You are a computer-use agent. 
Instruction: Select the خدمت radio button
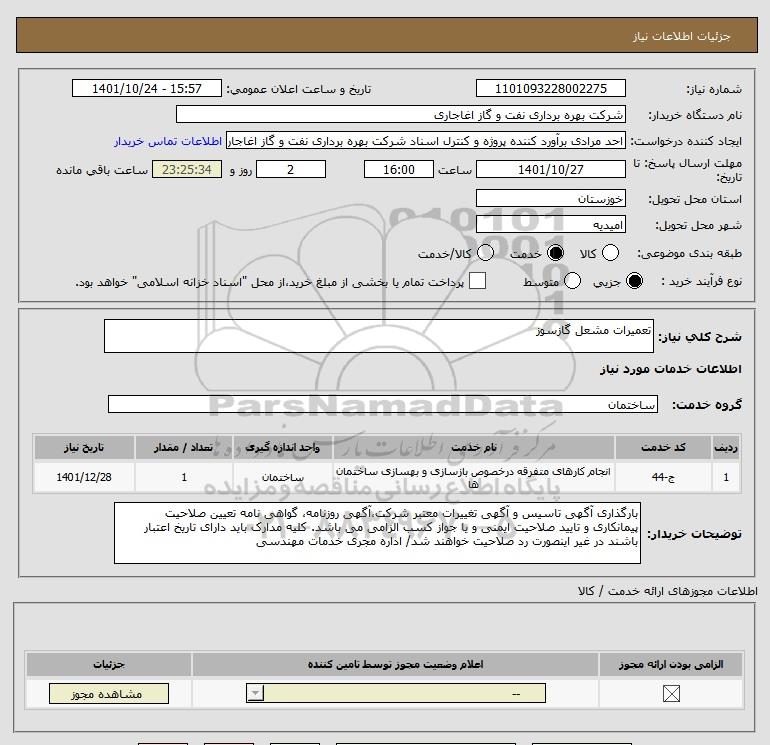point(555,253)
